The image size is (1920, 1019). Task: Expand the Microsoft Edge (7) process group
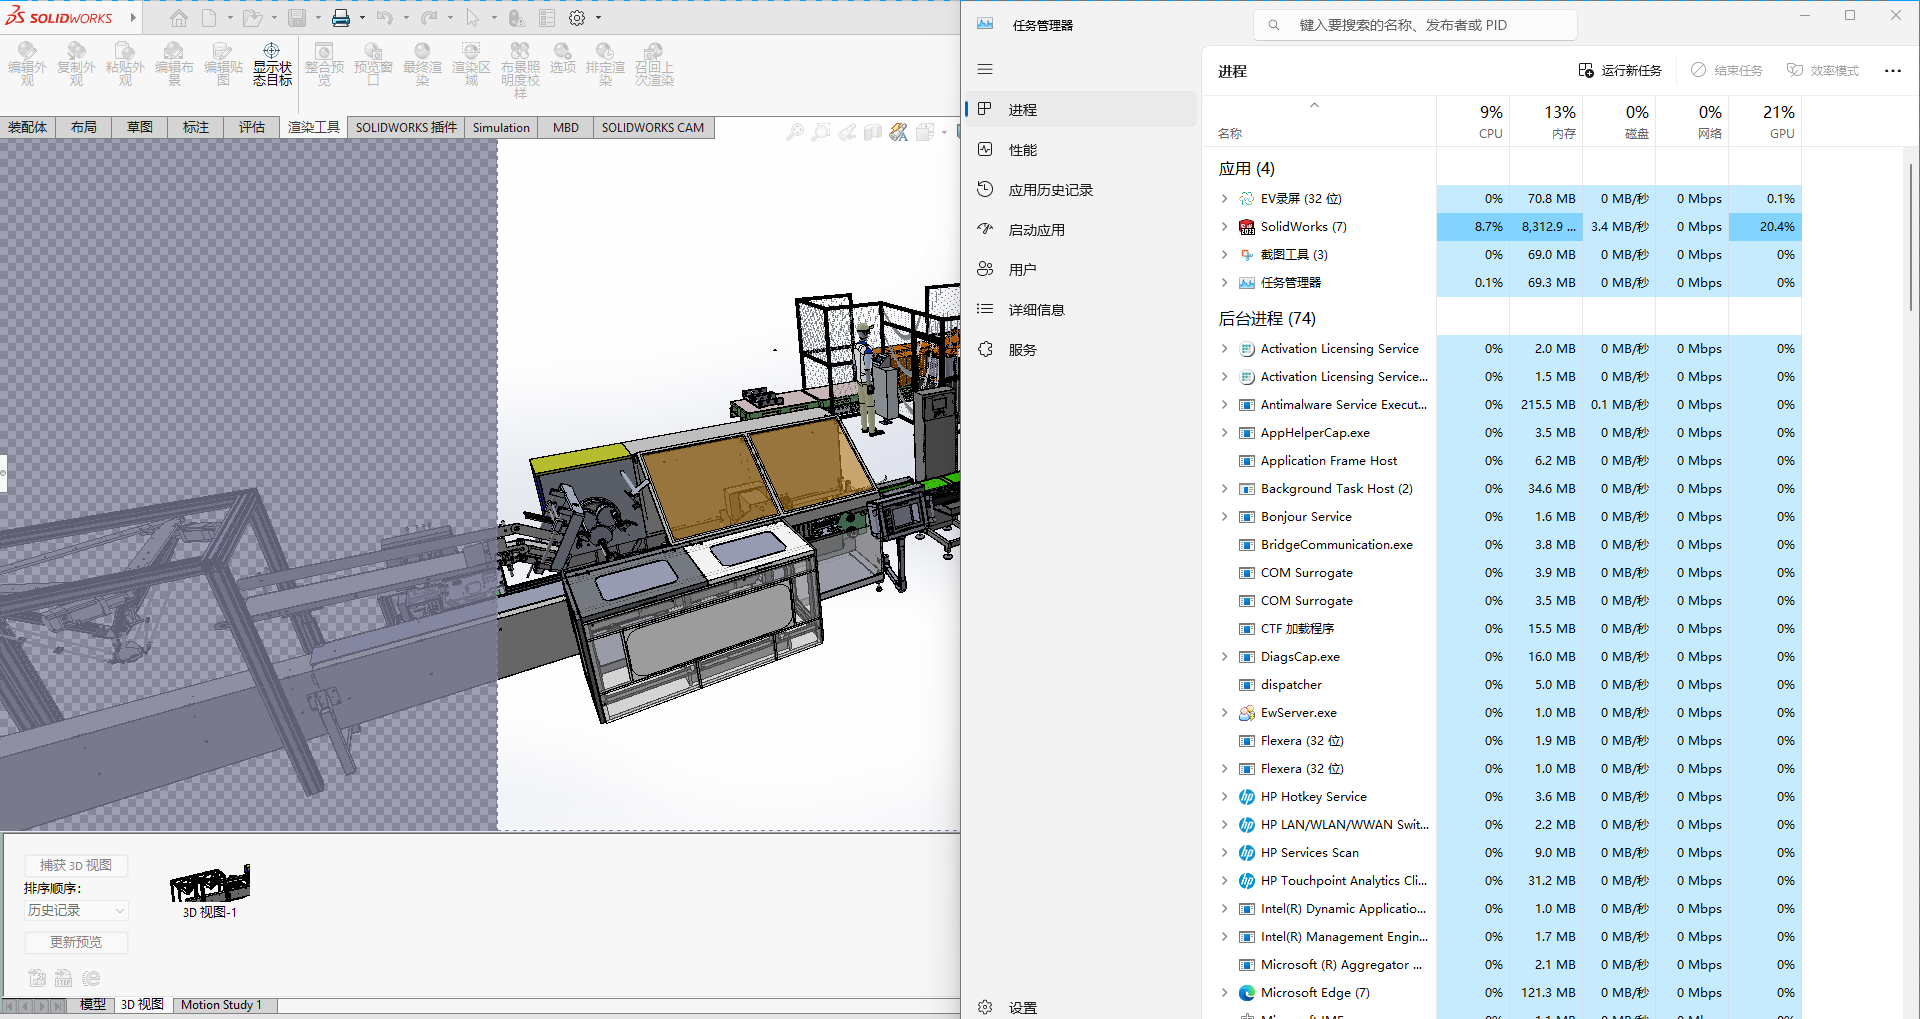(1224, 993)
